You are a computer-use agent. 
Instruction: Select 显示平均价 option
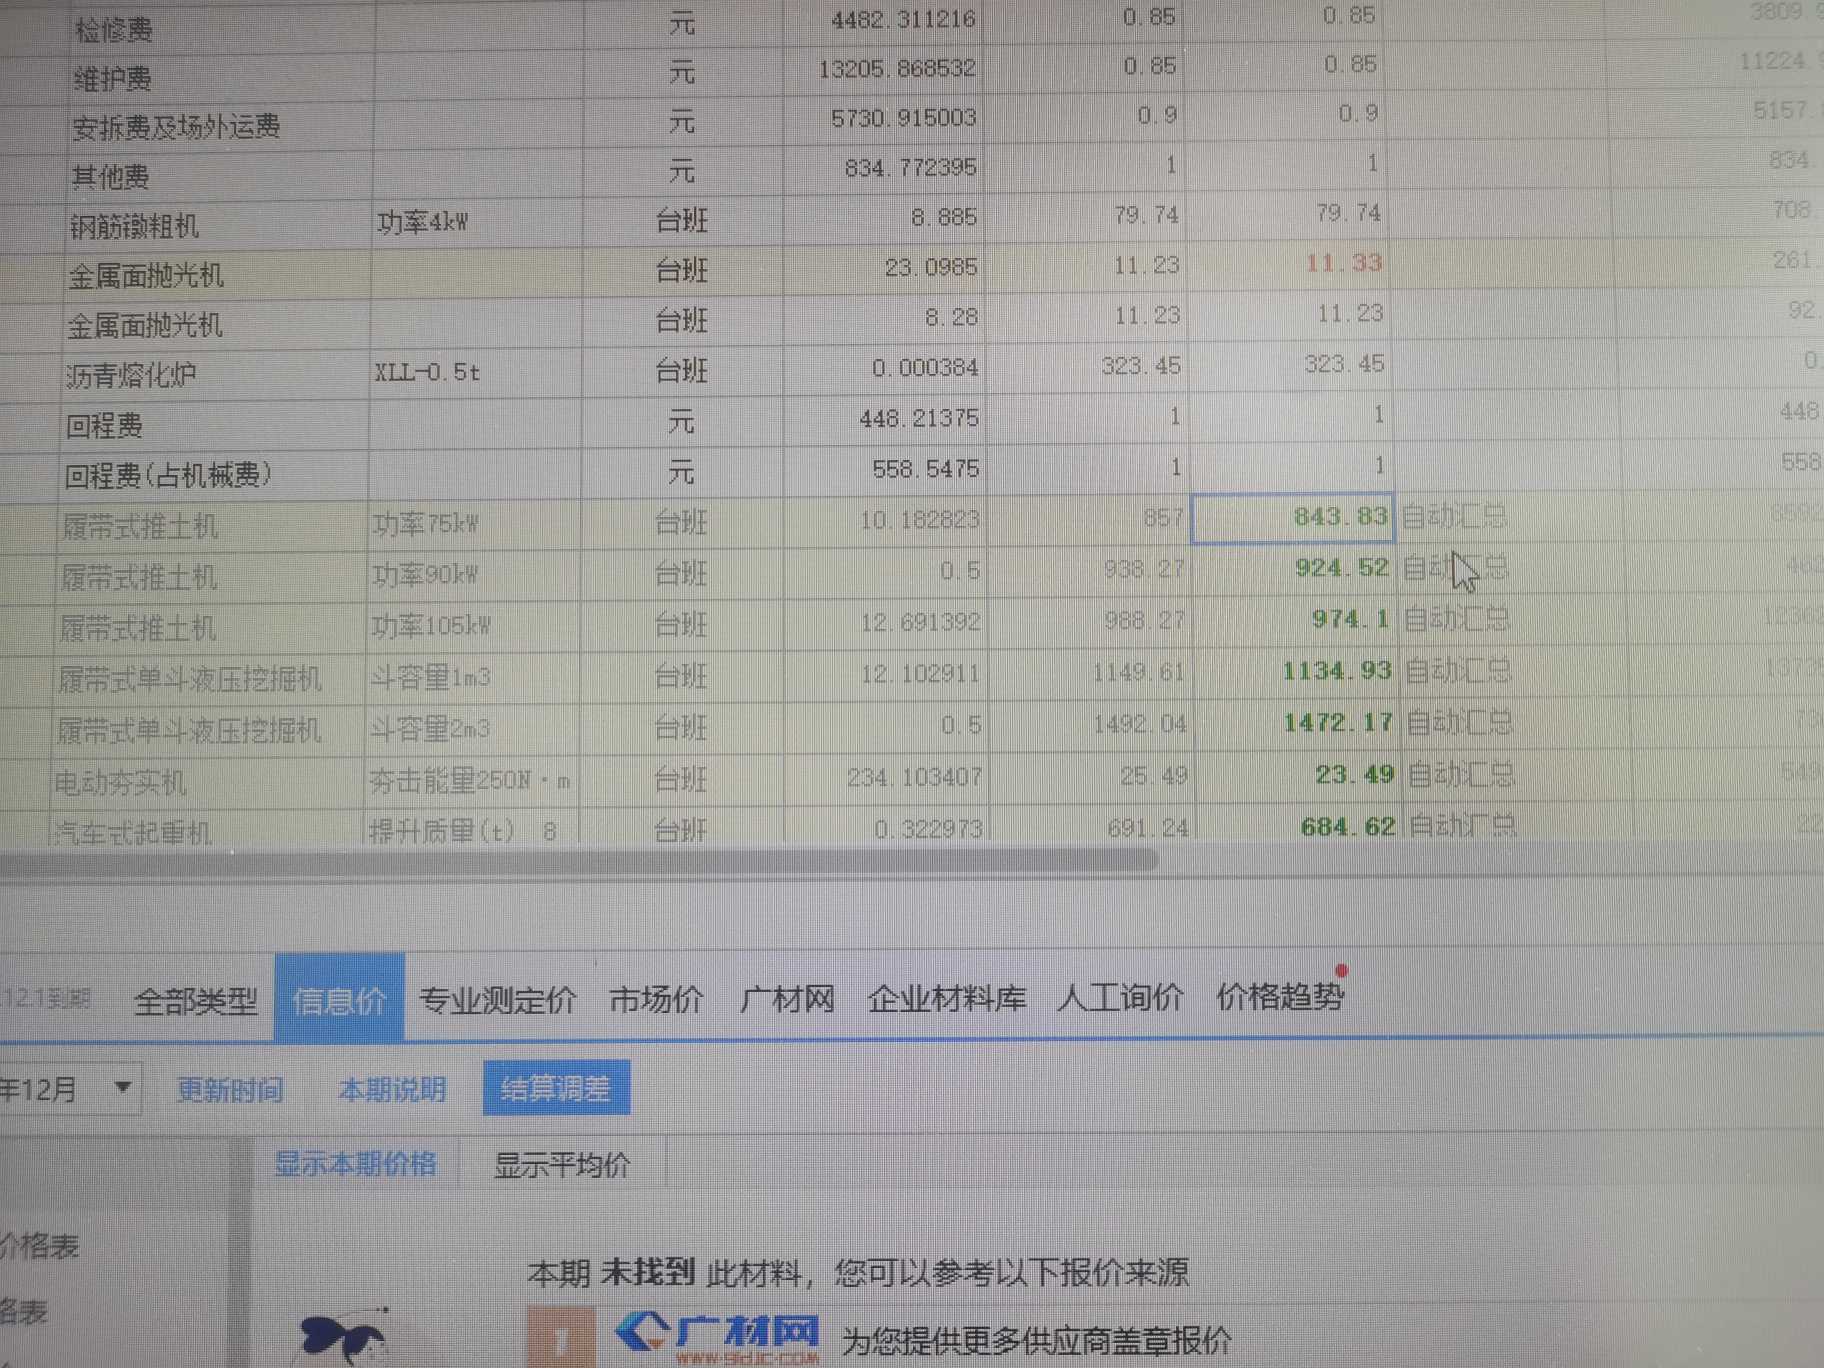562,1165
